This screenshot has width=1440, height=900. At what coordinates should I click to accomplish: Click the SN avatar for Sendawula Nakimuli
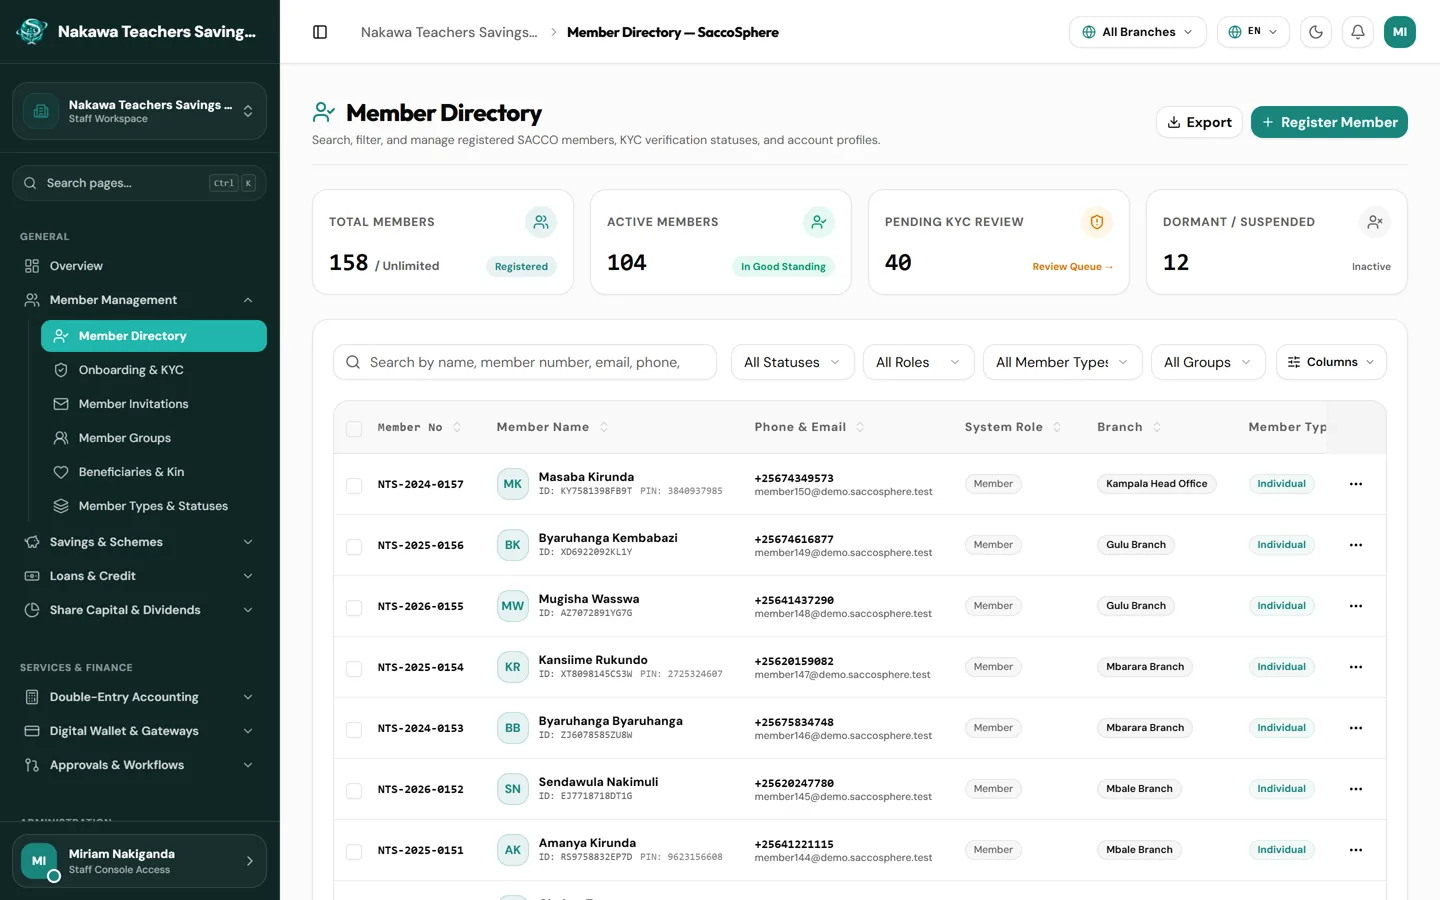(513, 789)
